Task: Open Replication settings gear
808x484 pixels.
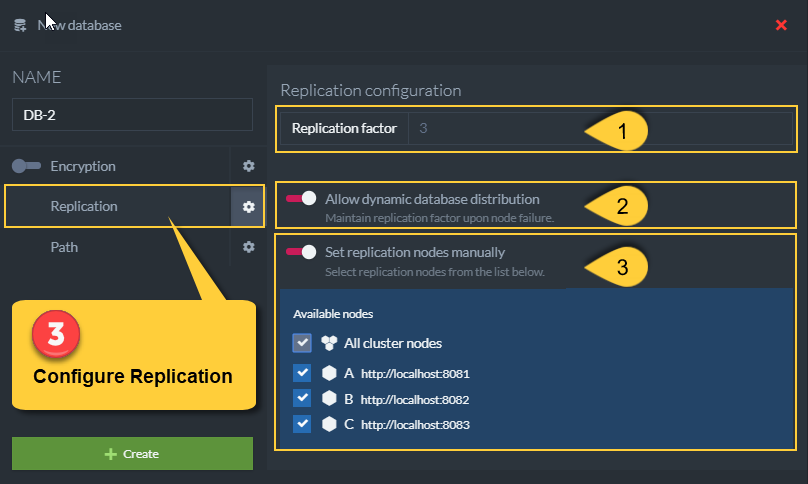Action: [x=248, y=207]
